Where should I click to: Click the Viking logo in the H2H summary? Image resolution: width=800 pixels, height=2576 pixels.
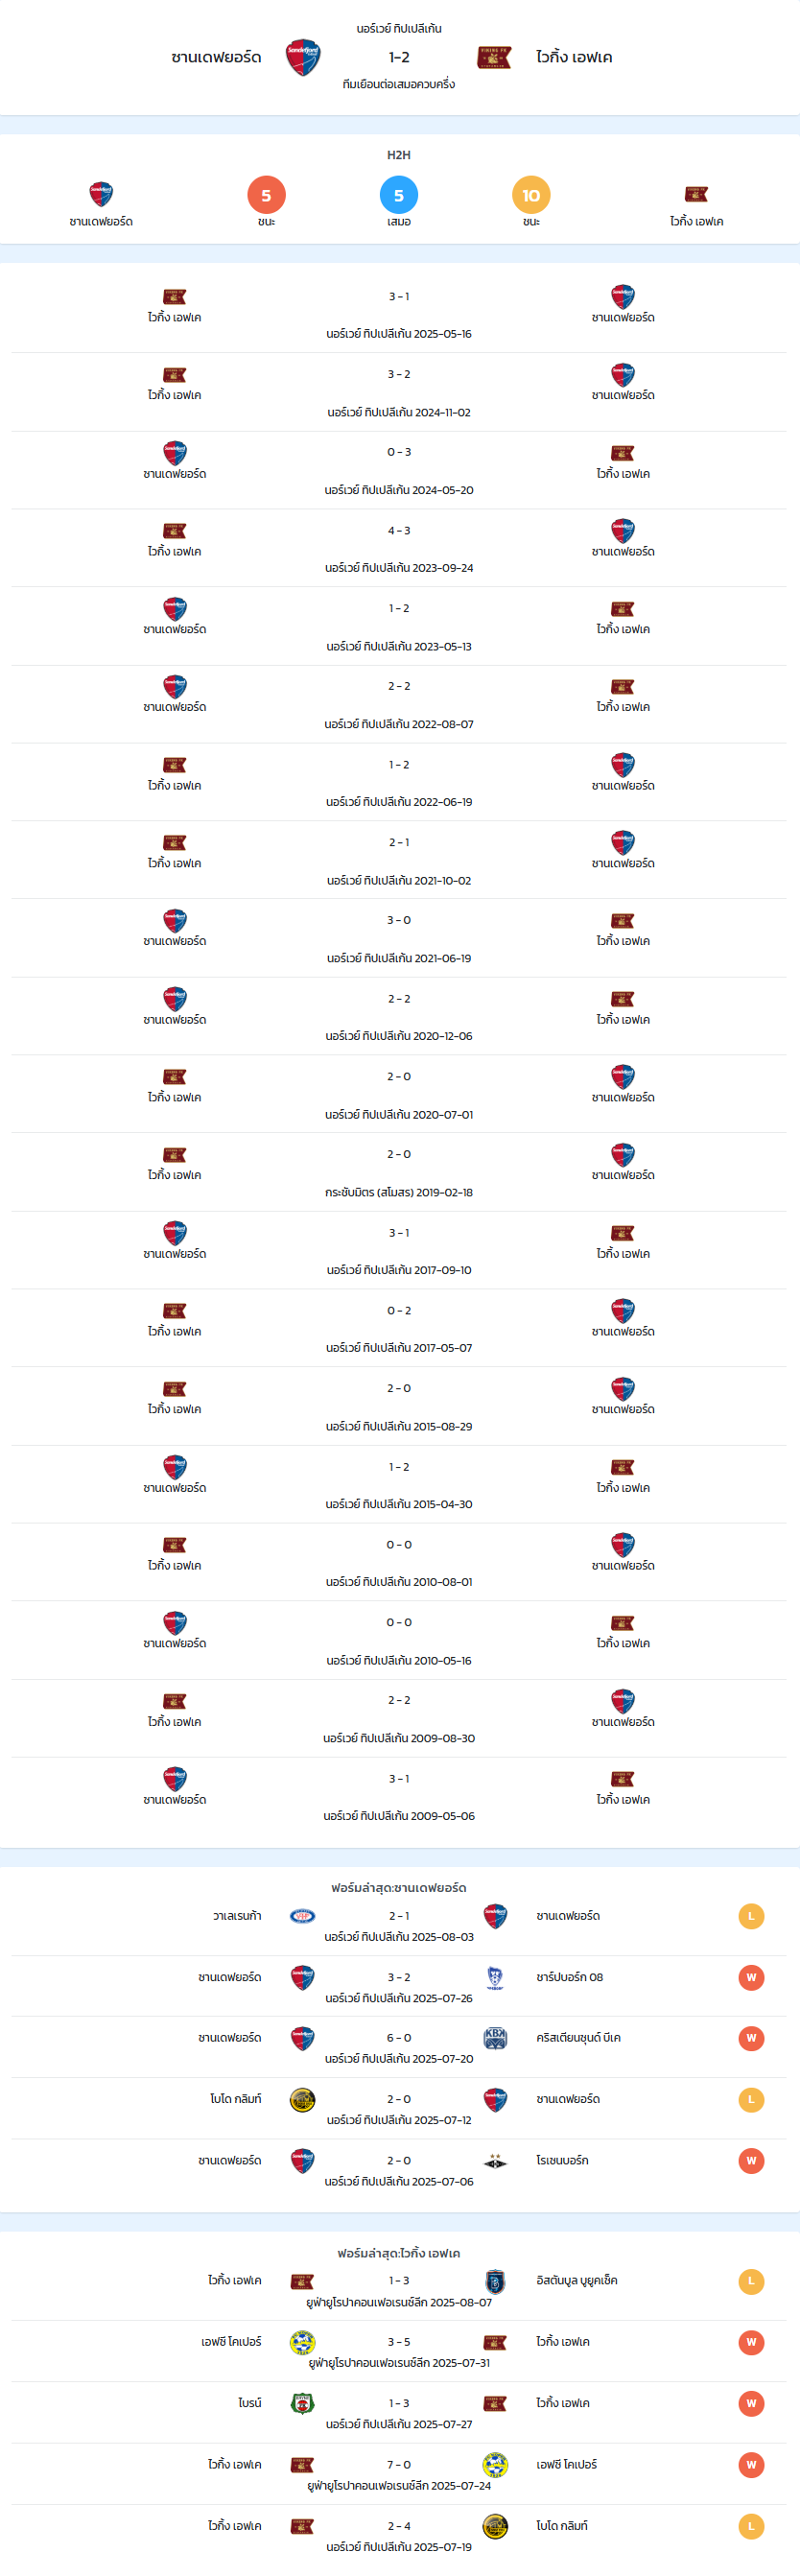click(x=696, y=194)
